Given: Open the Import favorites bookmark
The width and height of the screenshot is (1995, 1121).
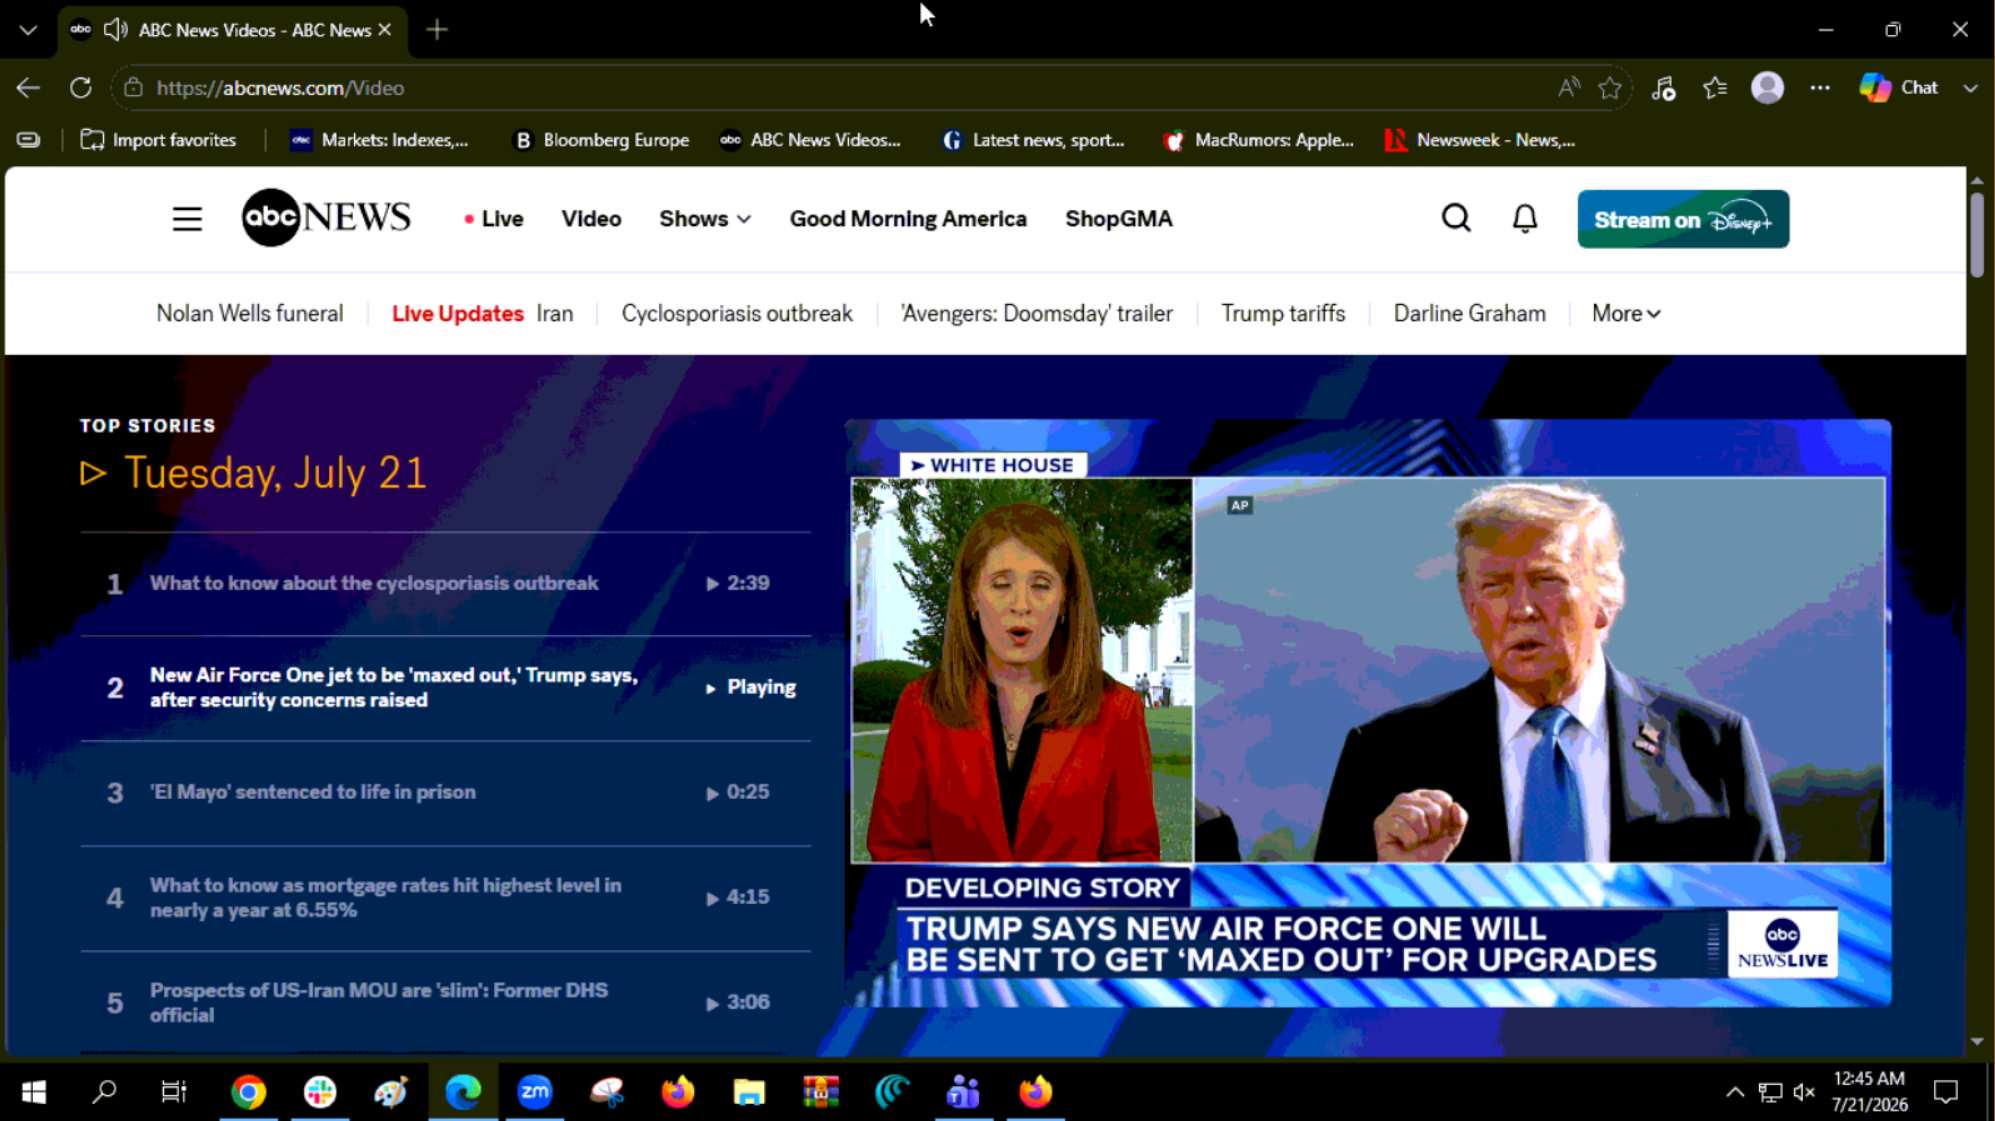Looking at the screenshot, I should click(158, 140).
